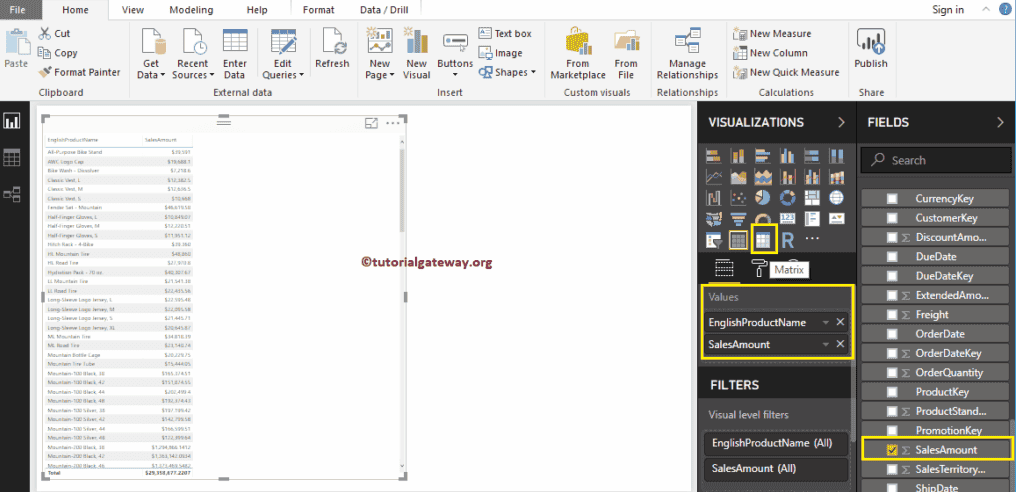Choose the Treemap visual
Viewport: 1016px width, 492px height.
(x=812, y=198)
